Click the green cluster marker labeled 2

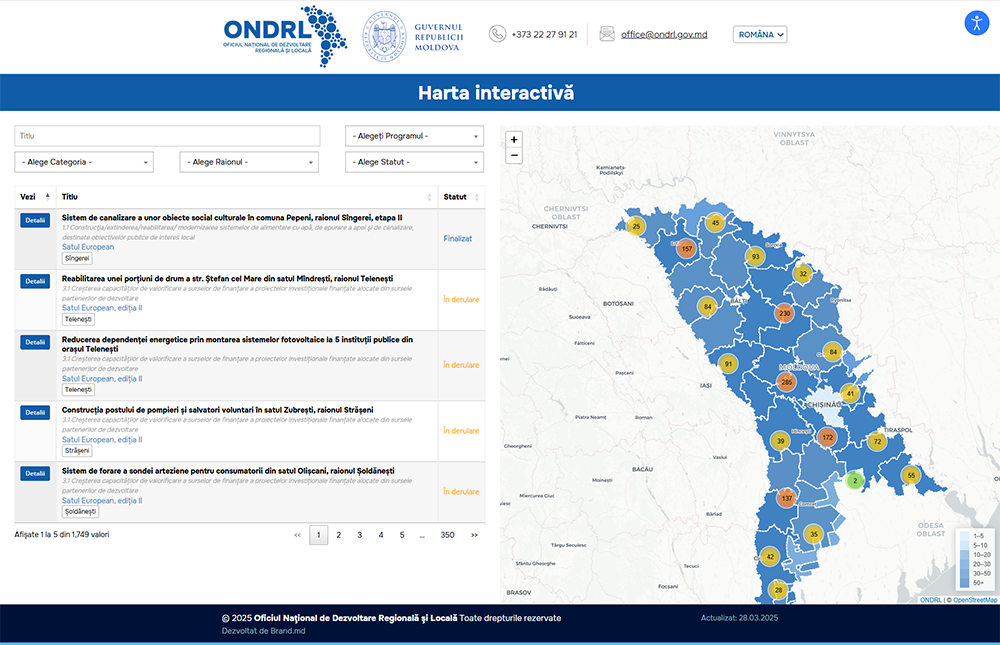click(x=854, y=481)
